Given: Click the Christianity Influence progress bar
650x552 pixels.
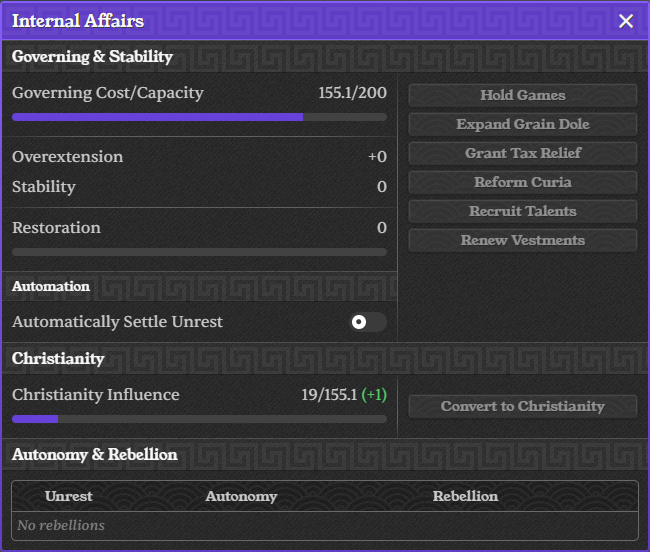Looking at the screenshot, I should coord(199,419).
